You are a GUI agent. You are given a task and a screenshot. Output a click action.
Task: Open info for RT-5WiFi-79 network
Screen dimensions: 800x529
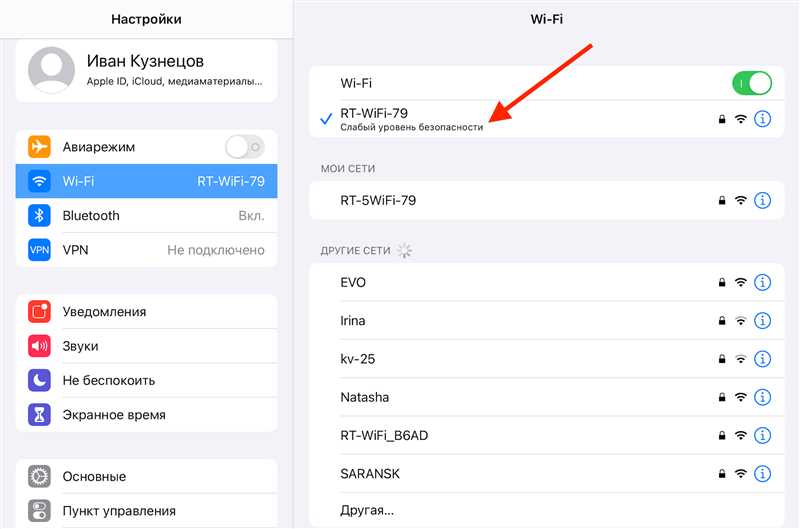(762, 200)
